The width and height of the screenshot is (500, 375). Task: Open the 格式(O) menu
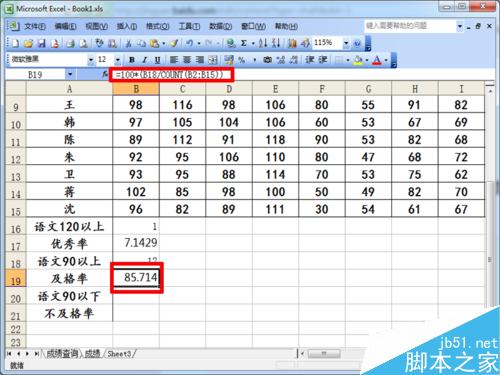coord(158,26)
